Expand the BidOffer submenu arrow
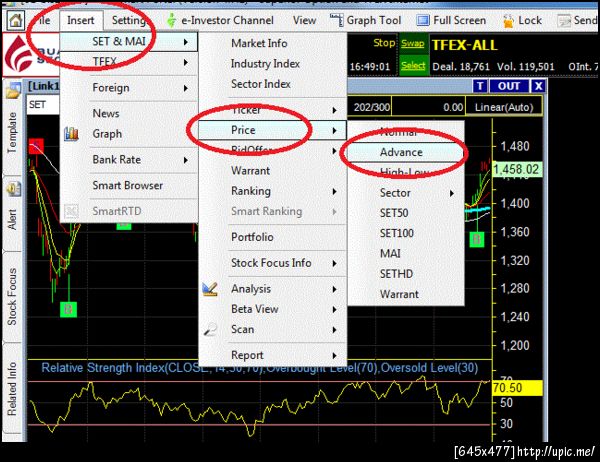 (334, 151)
